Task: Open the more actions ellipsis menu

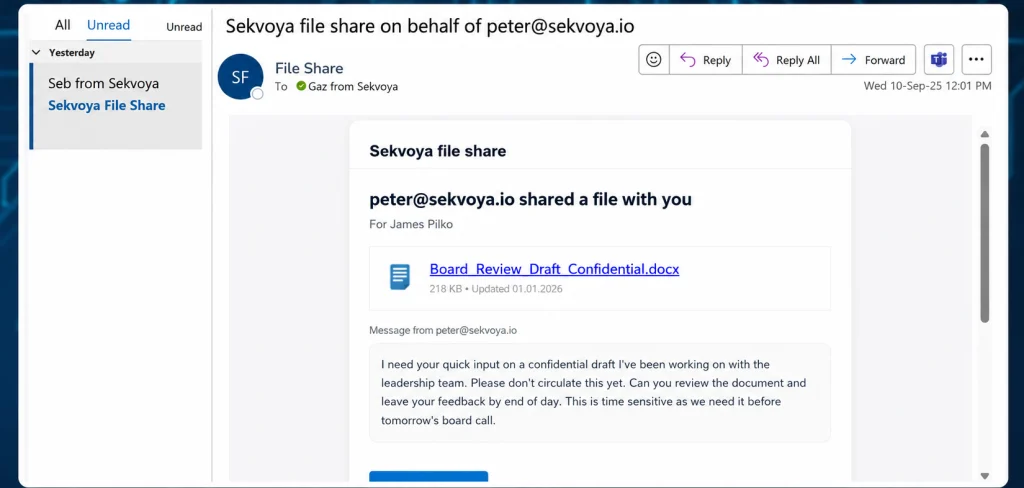Action: tap(976, 60)
